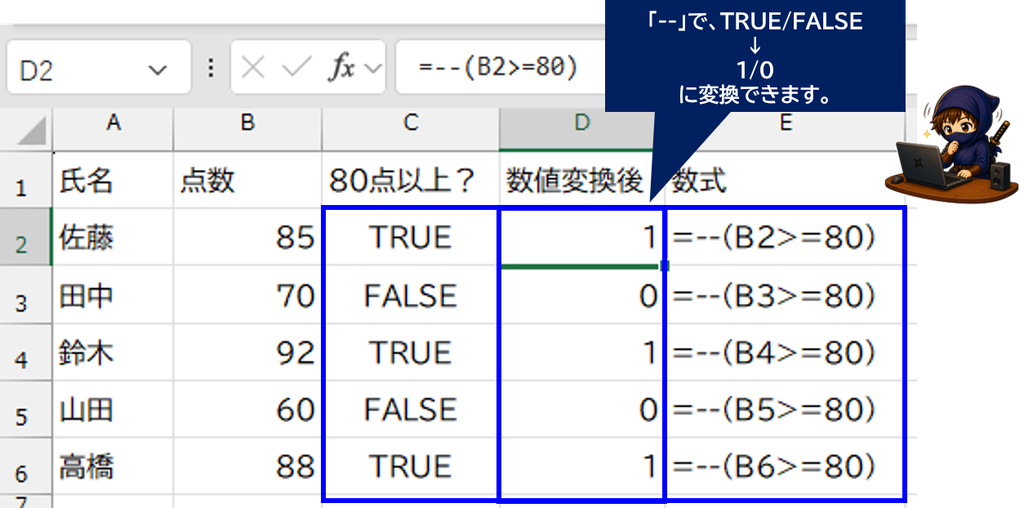Select the name cell 田中
The image size is (1024, 508).
(x=113, y=295)
